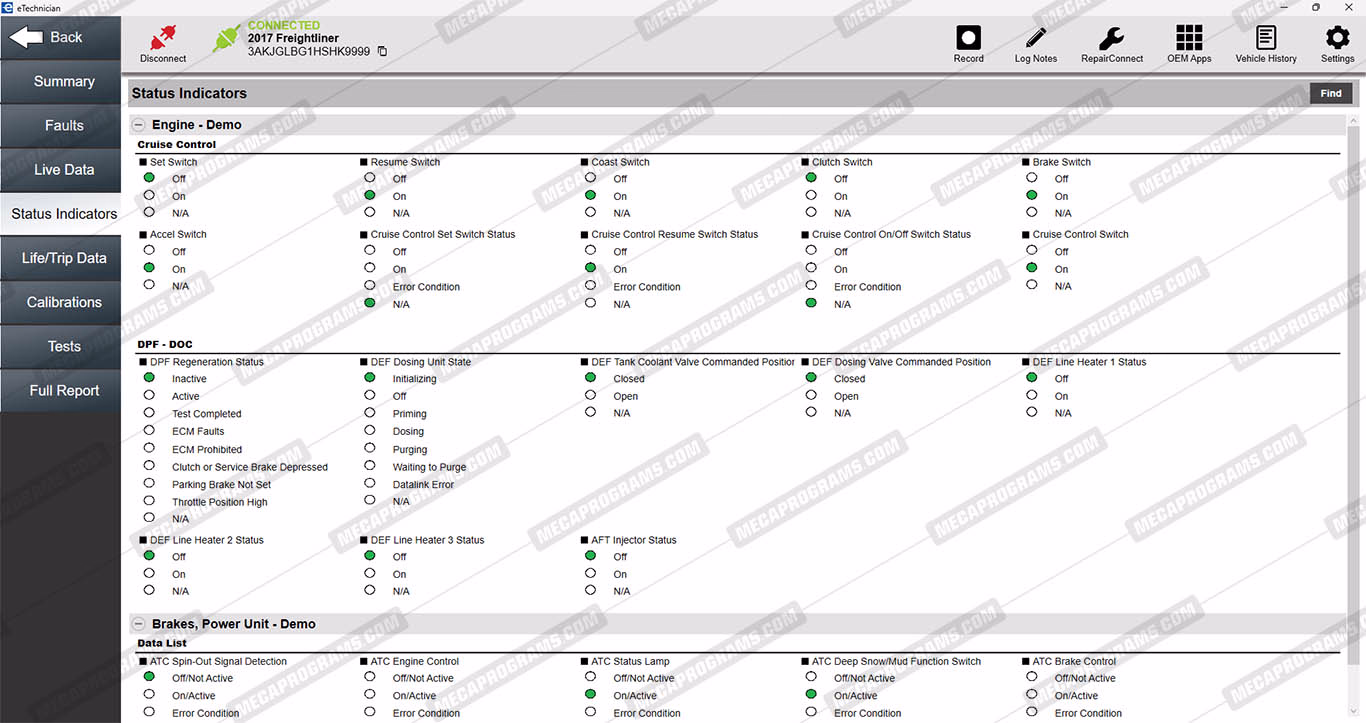Switch to the Live Data tab
The height and width of the screenshot is (723, 1366).
(63, 170)
